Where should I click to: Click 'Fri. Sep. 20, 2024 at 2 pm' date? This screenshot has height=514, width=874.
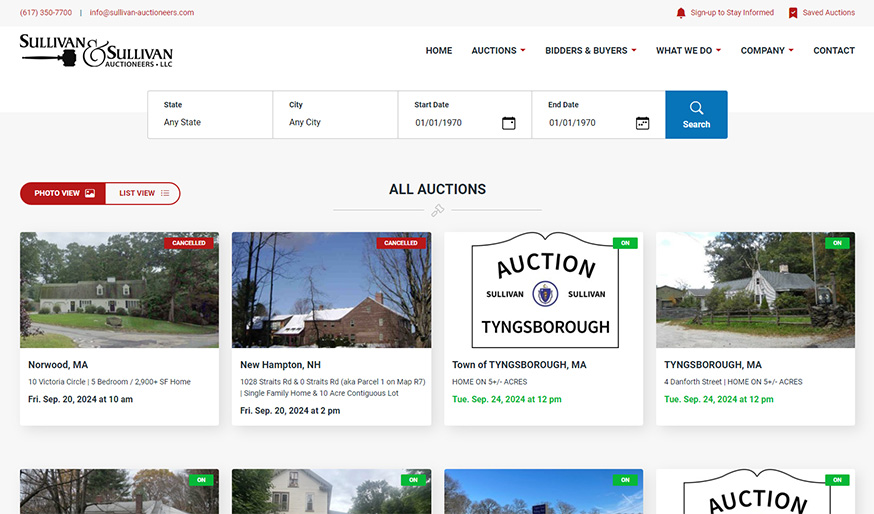(x=290, y=411)
